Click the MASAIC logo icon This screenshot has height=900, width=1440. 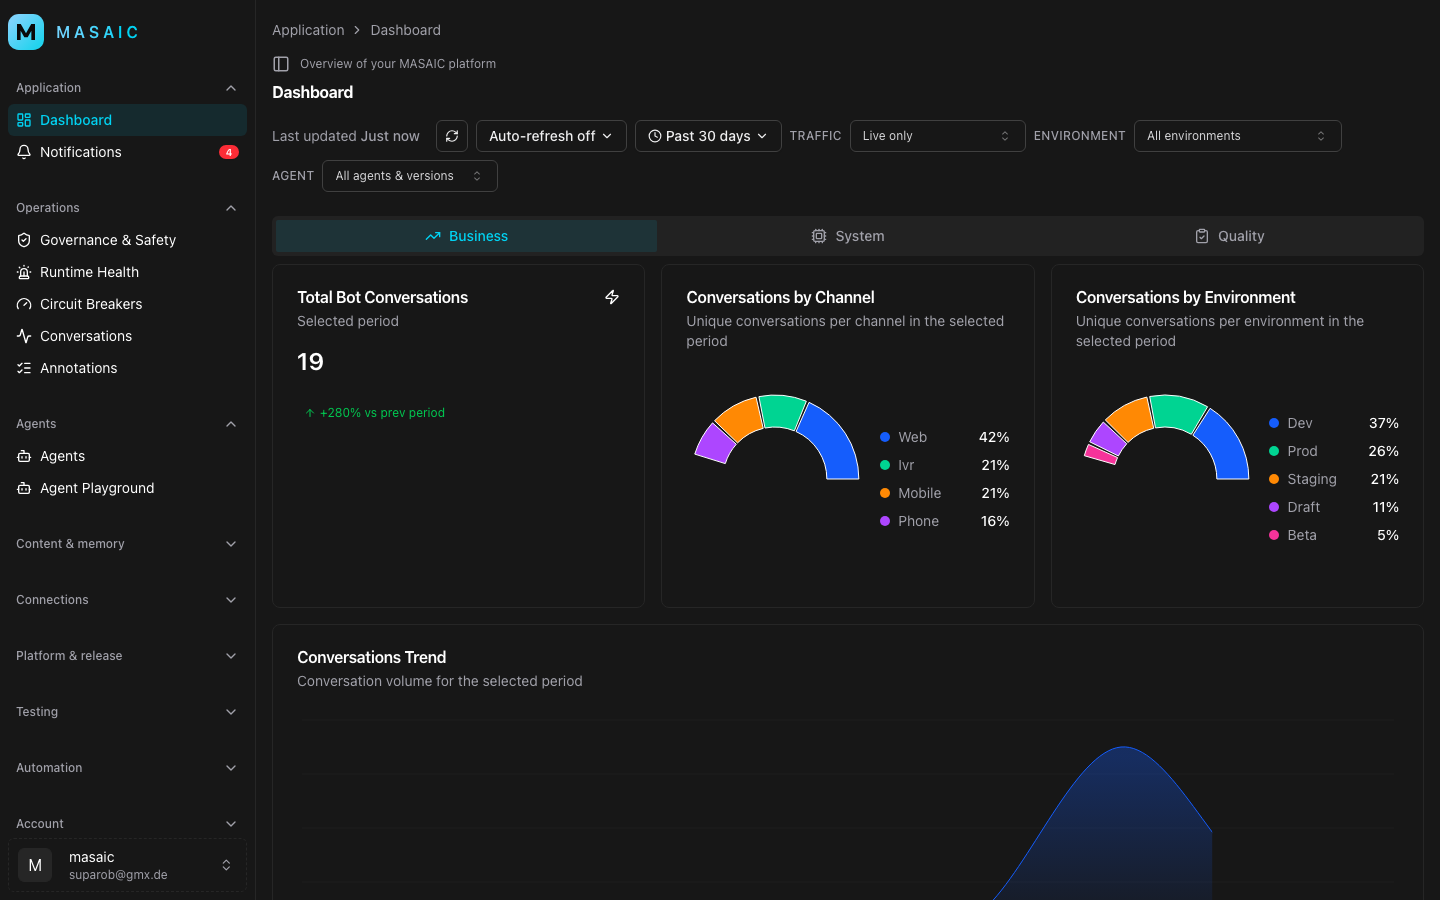point(26,32)
